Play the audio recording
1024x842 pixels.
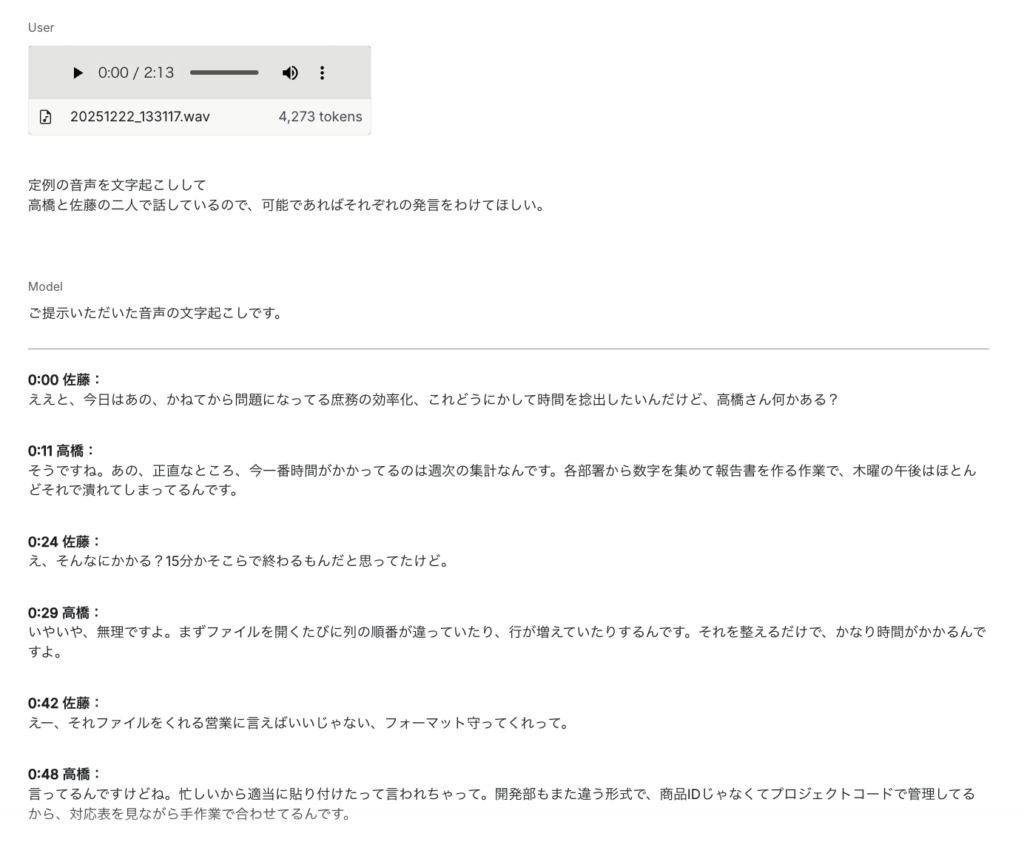point(79,73)
